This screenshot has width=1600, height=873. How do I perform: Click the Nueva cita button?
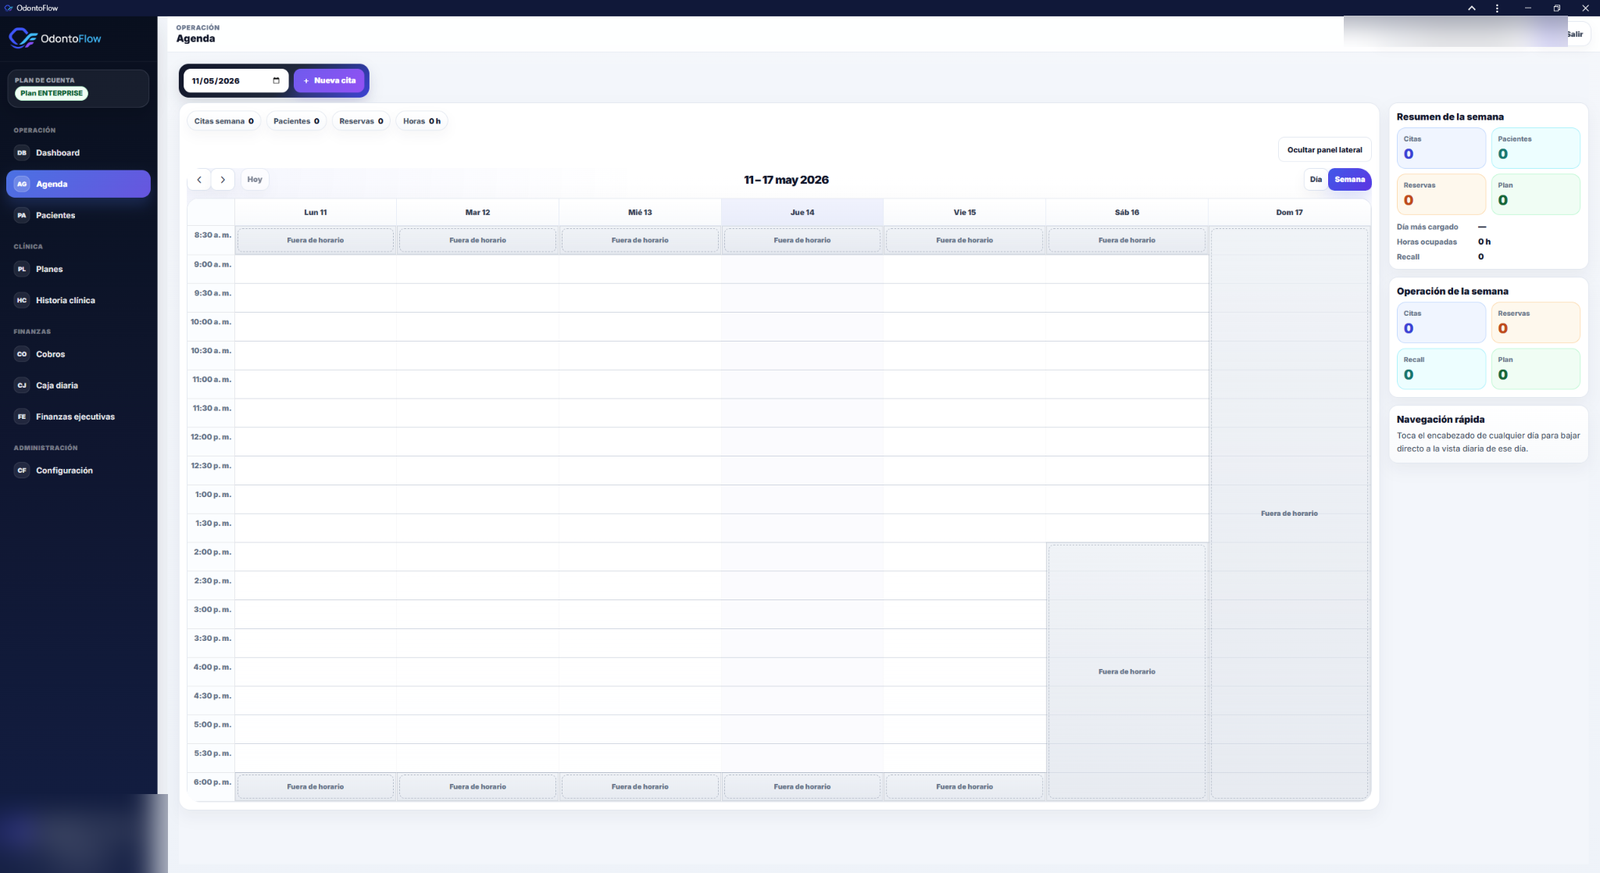tap(329, 81)
